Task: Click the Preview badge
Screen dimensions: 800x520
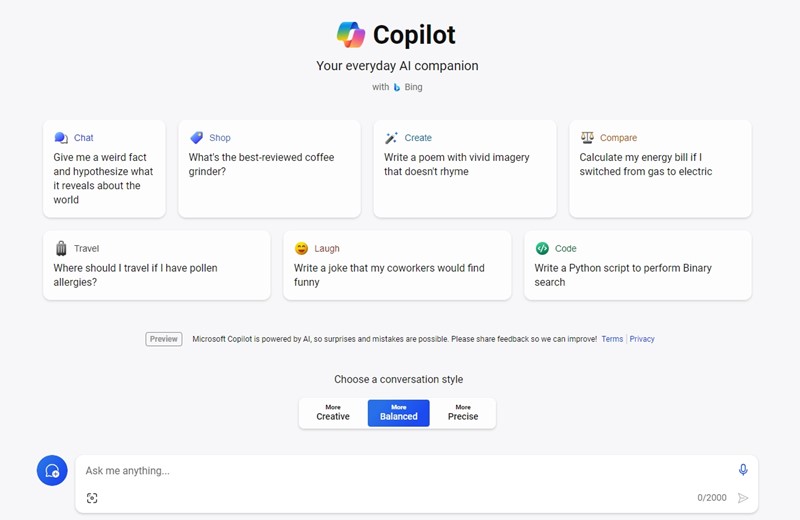Action: pyautogui.click(x=164, y=339)
